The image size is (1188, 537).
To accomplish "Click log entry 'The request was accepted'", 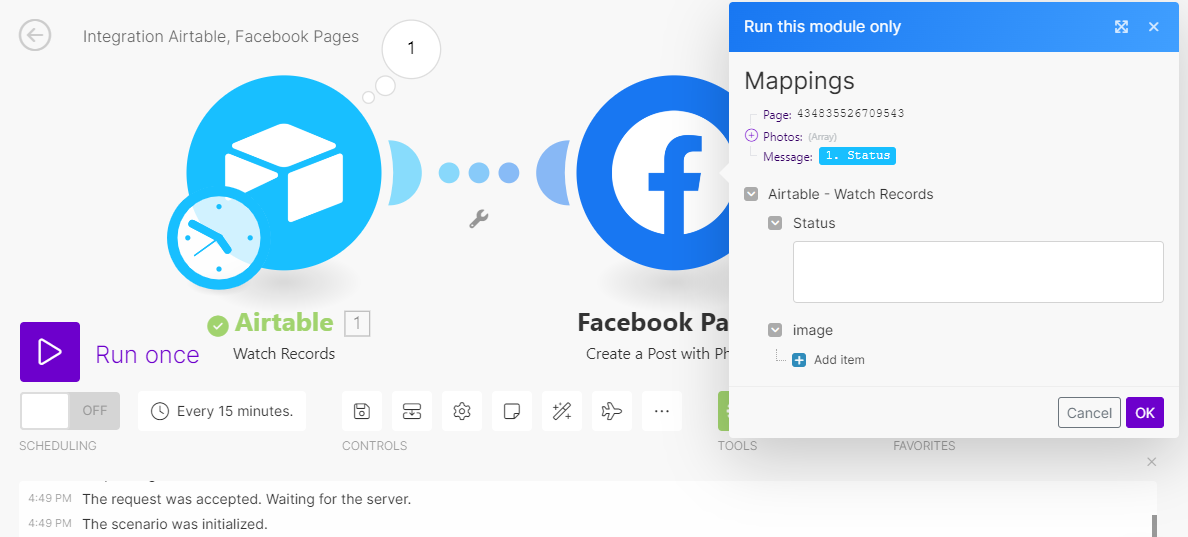I will click(x=246, y=500).
